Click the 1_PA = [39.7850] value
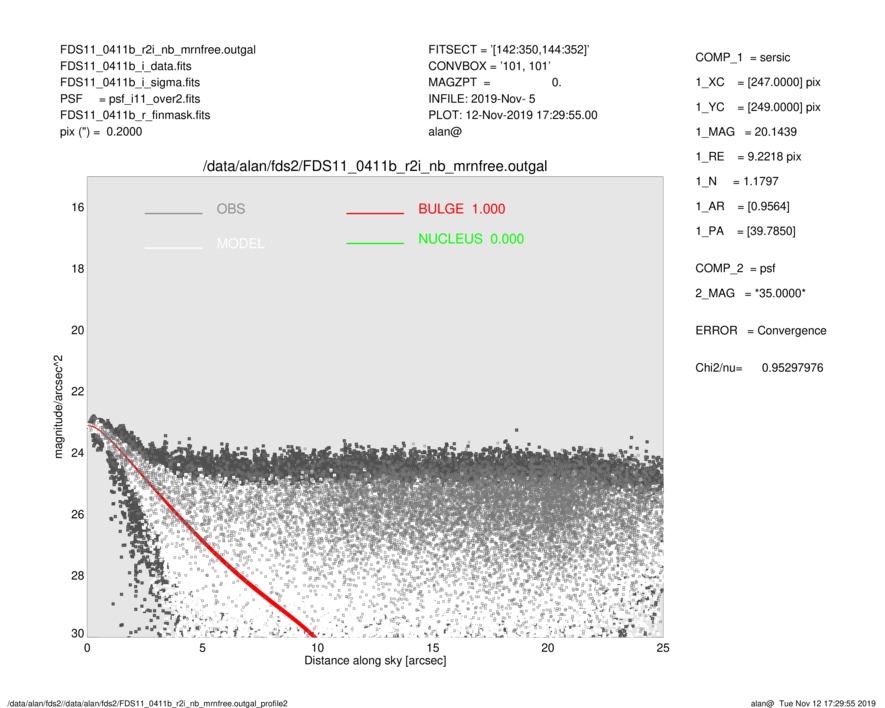The height and width of the screenshot is (708, 885). pos(746,231)
